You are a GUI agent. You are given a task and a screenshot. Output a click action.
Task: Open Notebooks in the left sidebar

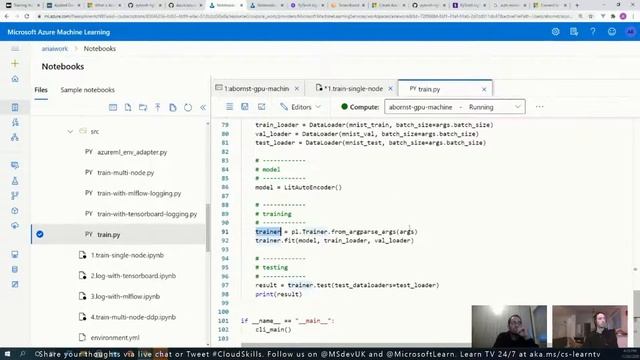point(15,107)
